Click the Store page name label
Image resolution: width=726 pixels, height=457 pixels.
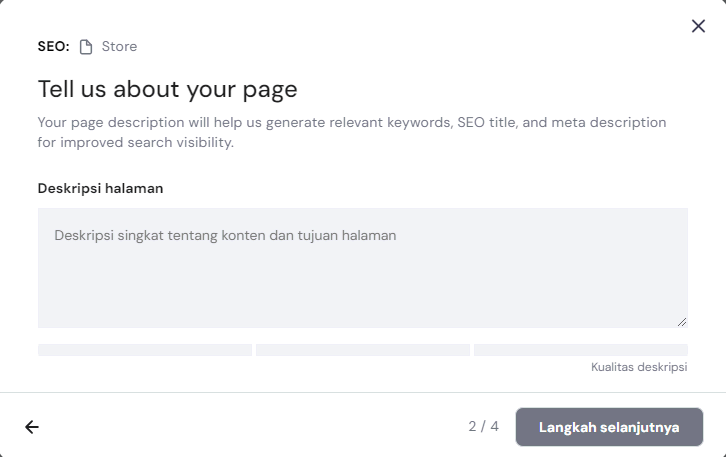119,47
